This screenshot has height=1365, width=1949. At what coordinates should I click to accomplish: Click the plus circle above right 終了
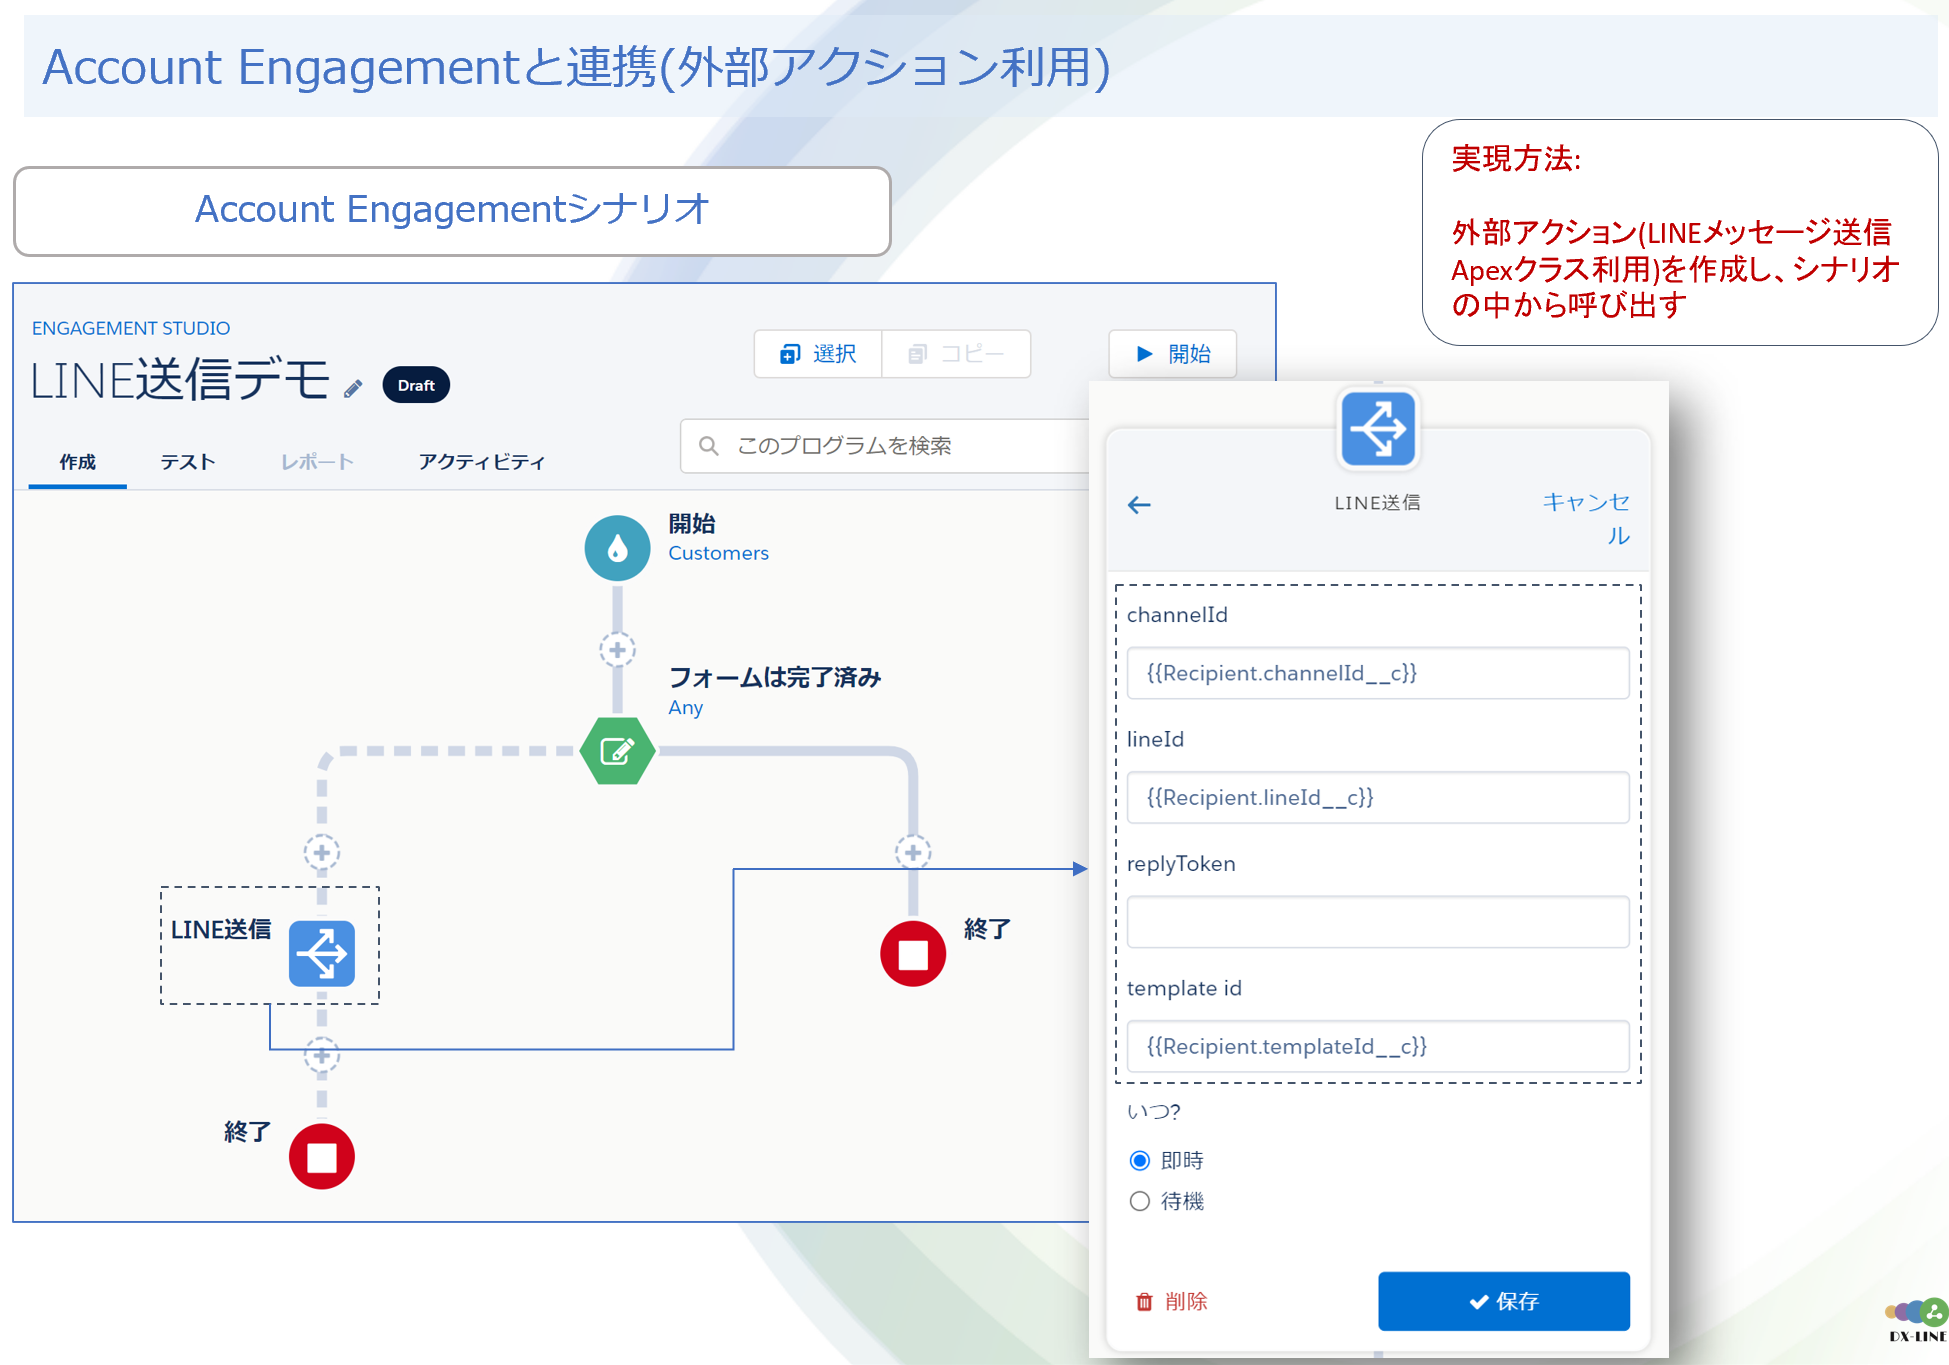click(x=912, y=852)
